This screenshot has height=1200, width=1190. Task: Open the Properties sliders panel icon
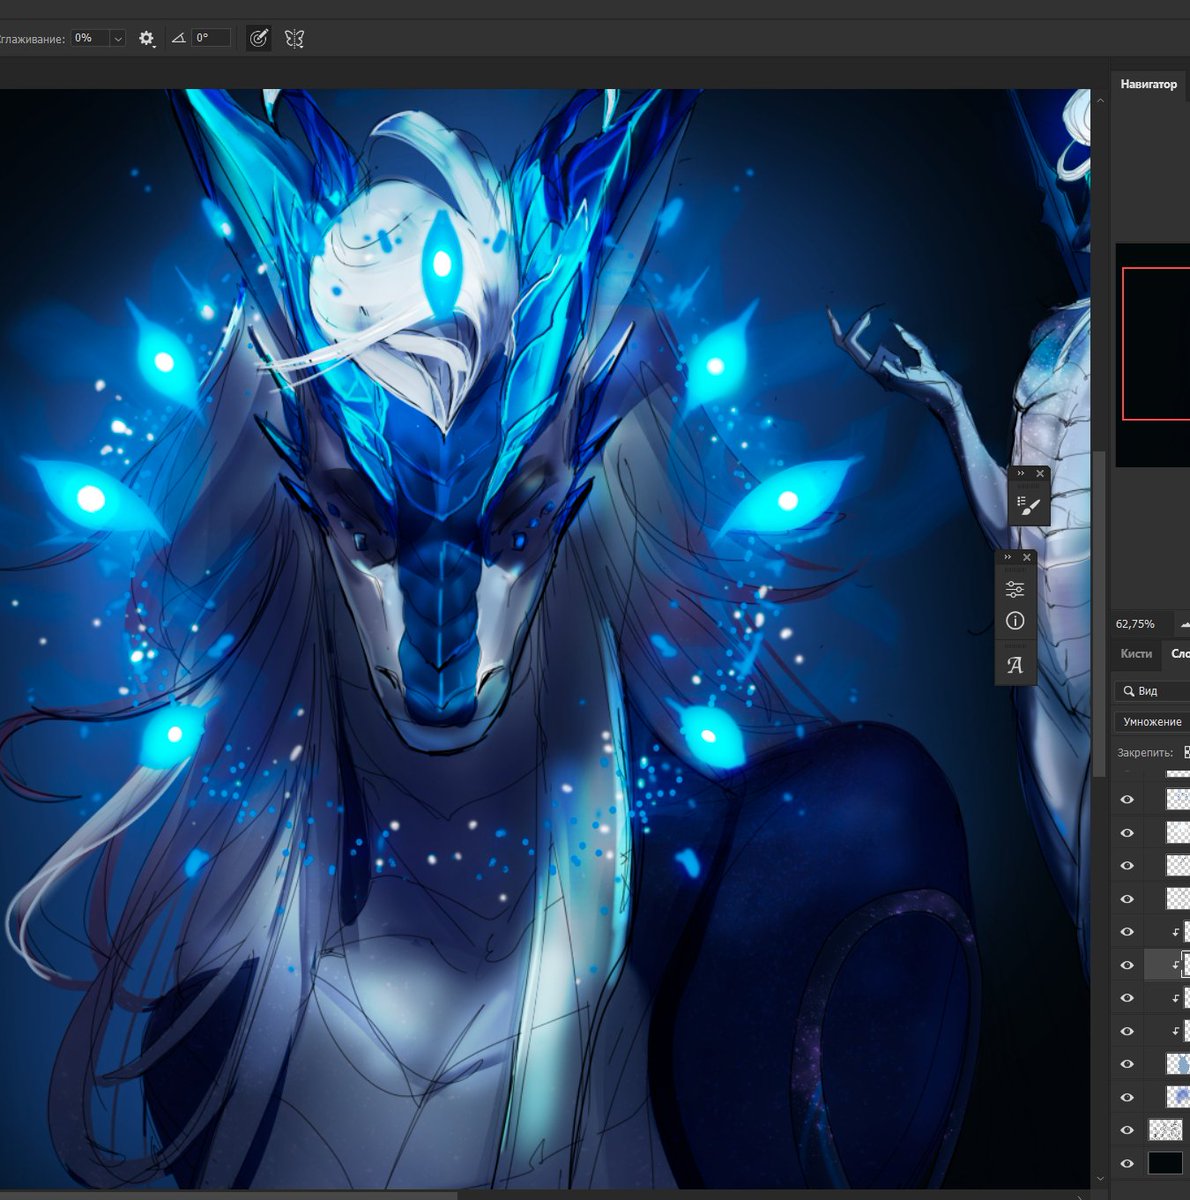(x=1014, y=589)
